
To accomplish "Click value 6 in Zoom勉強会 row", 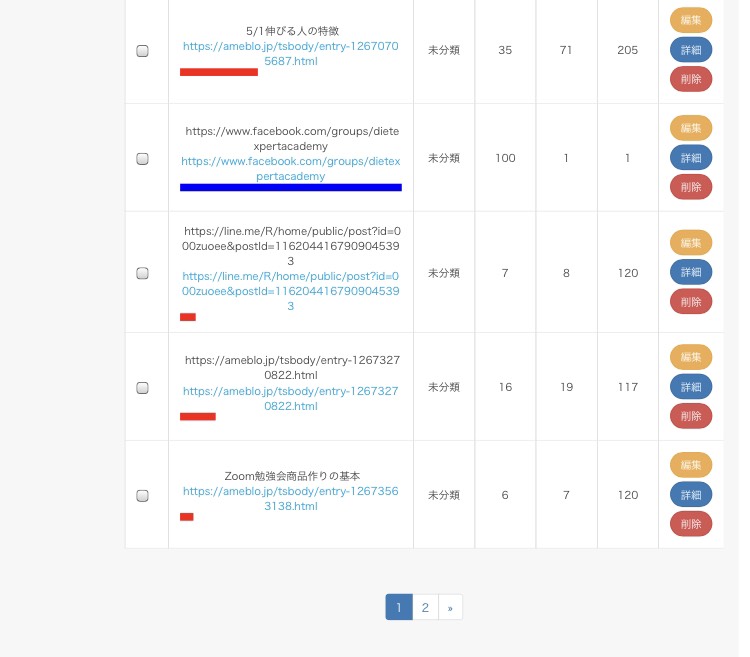I will click(505, 495).
